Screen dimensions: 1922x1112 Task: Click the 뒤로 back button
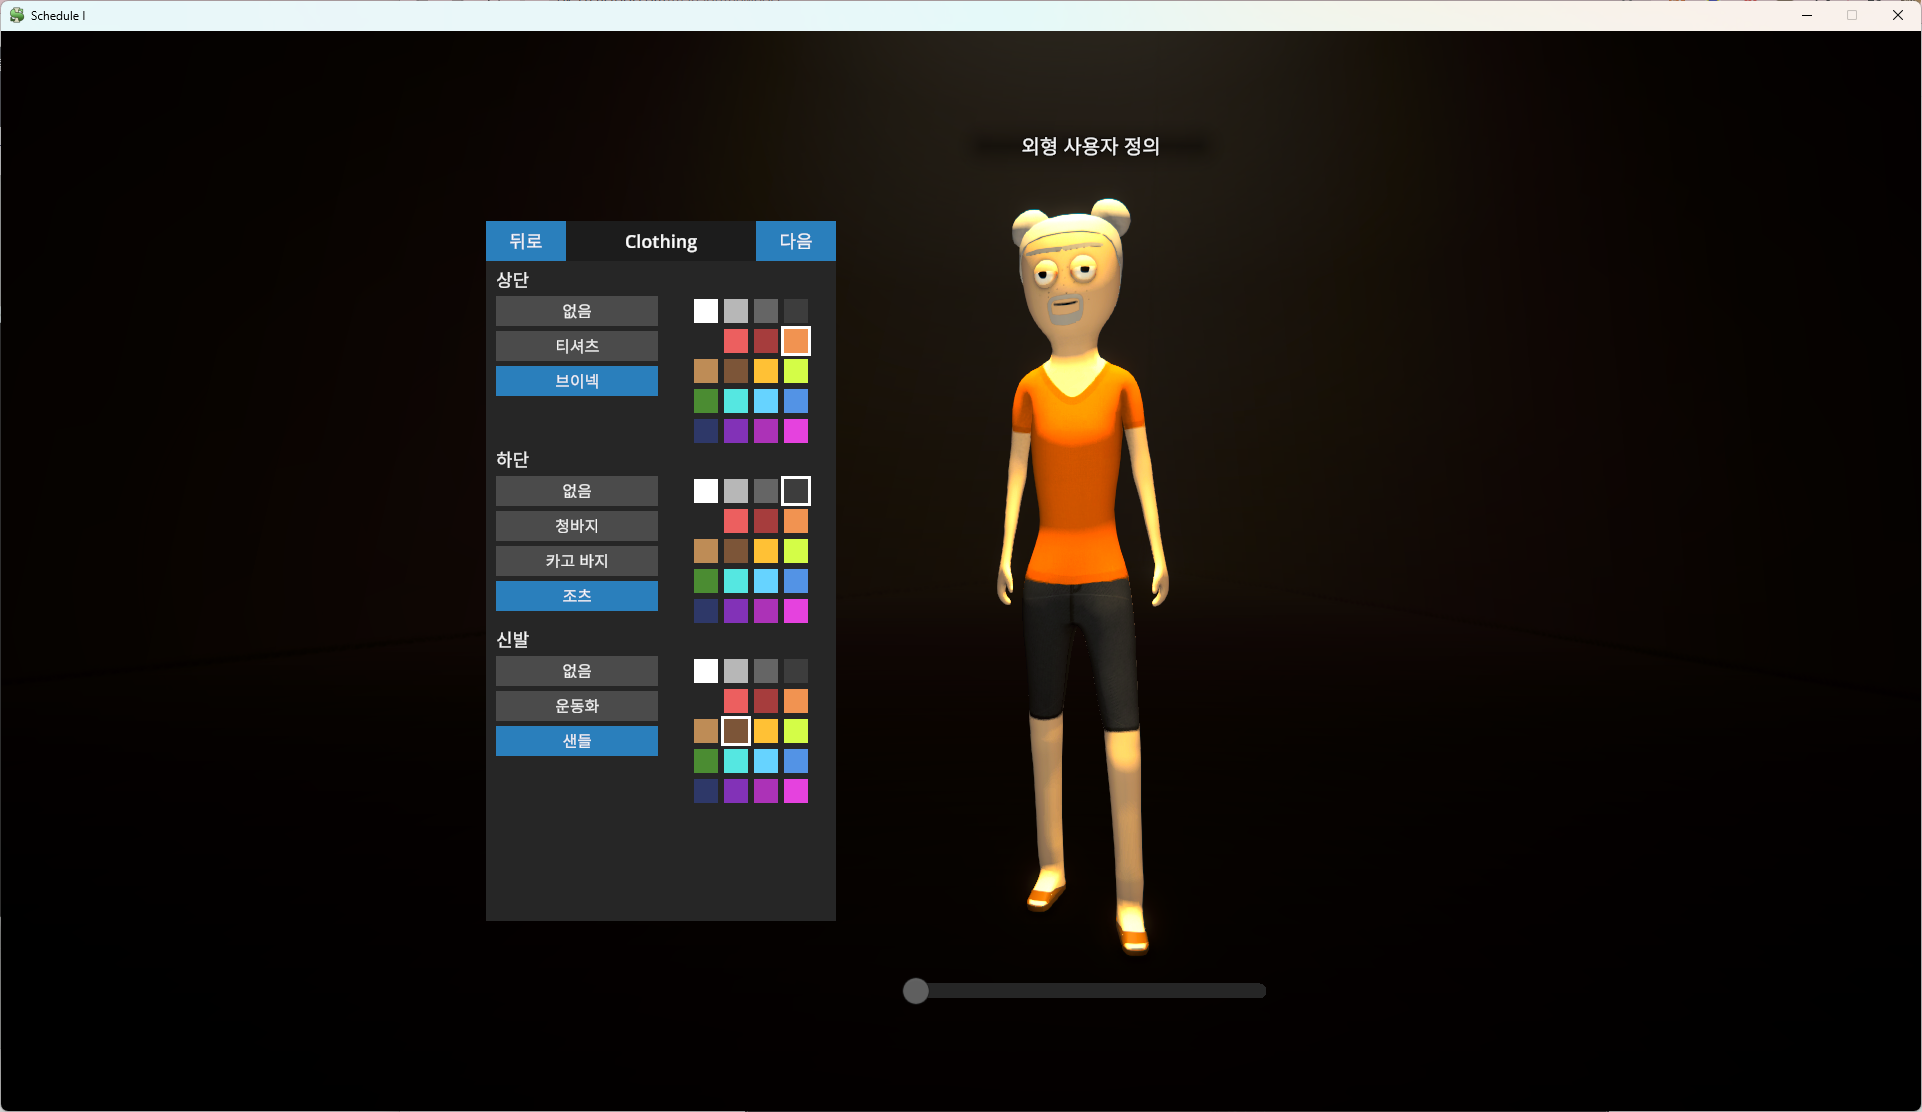pos(525,241)
